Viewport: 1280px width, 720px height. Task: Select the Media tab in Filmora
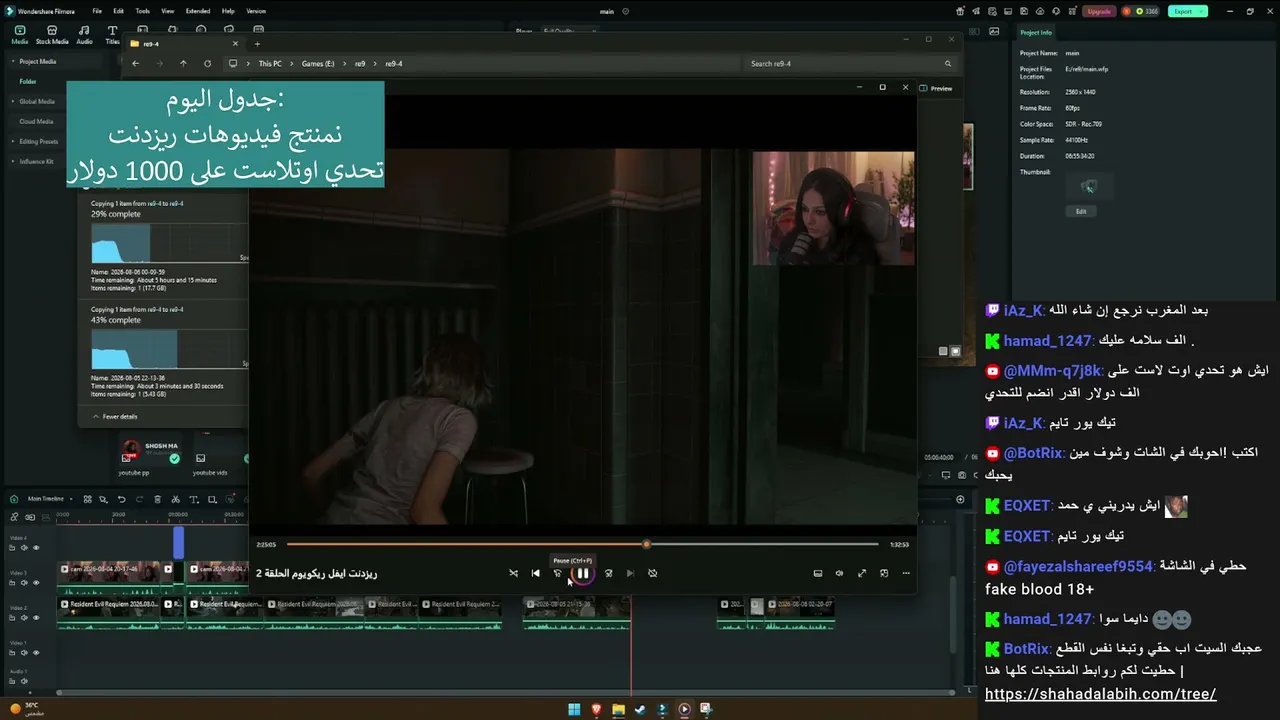pyautogui.click(x=19, y=36)
